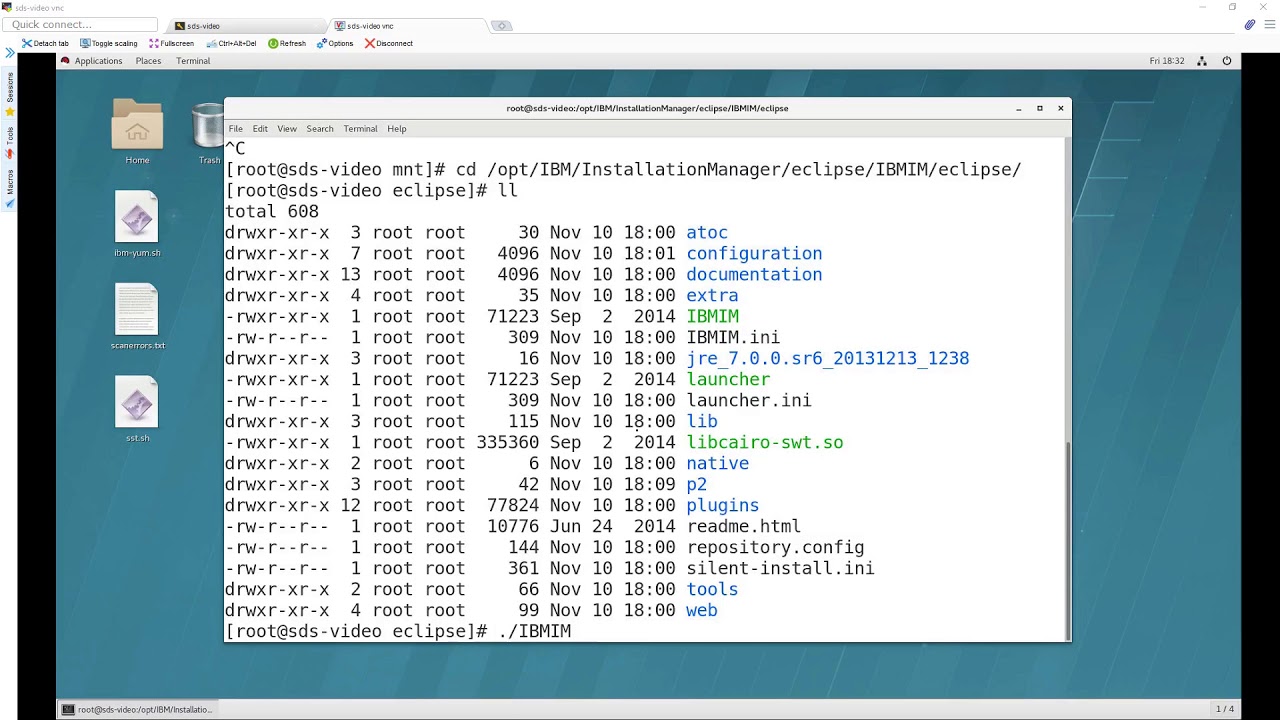The width and height of the screenshot is (1280, 720).
Task: Click the 'p2' directory name
Action: (x=696, y=485)
